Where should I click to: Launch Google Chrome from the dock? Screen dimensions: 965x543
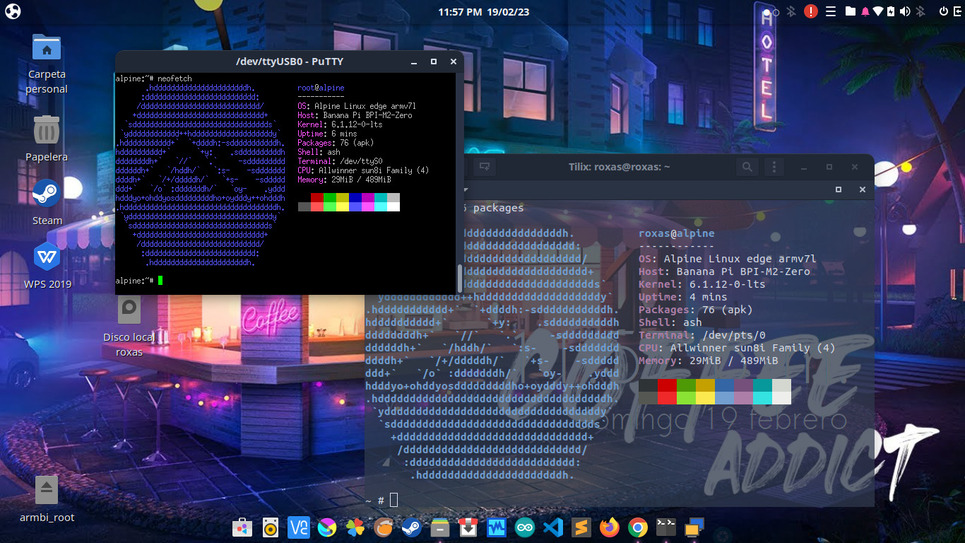pyautogui.click(x=638, y=528)
